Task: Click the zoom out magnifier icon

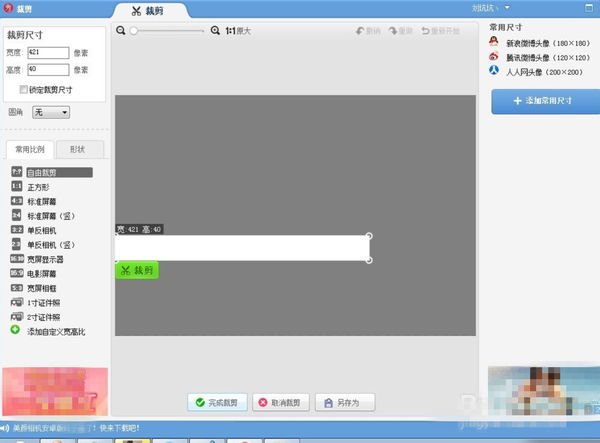Action: click(121, 30)
